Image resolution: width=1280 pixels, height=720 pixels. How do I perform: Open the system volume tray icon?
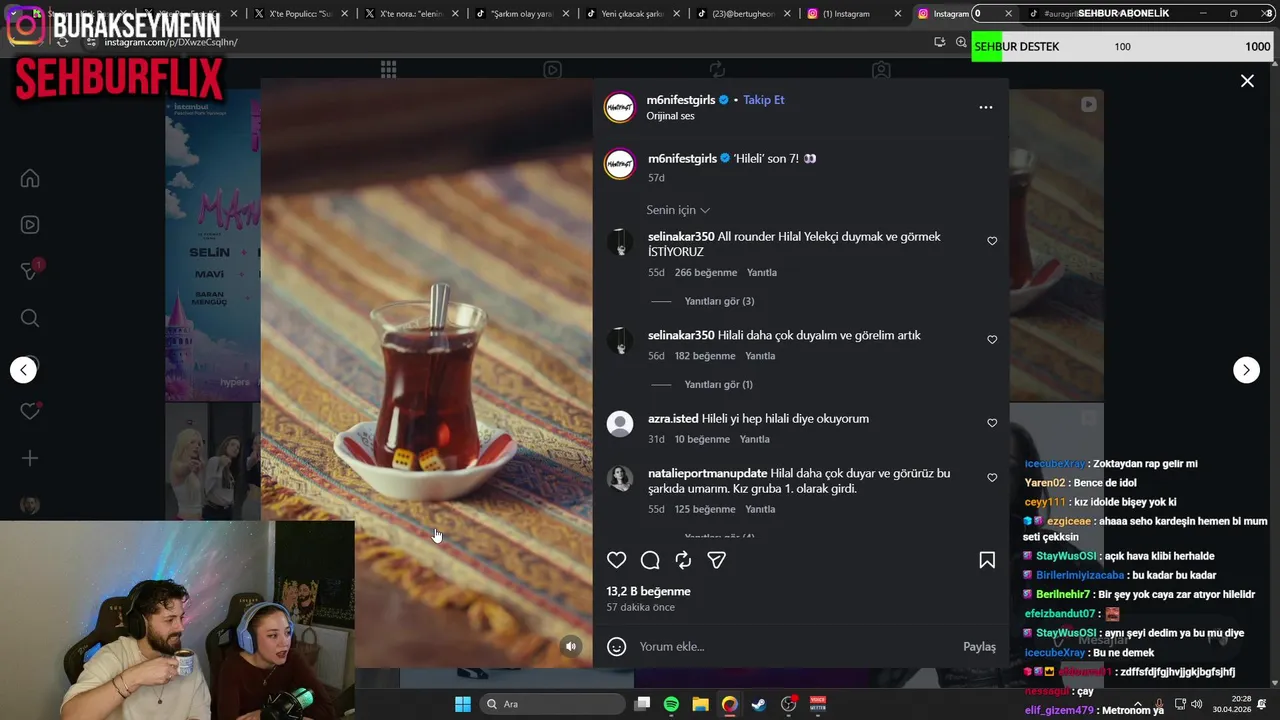[x=1197, y=704]
